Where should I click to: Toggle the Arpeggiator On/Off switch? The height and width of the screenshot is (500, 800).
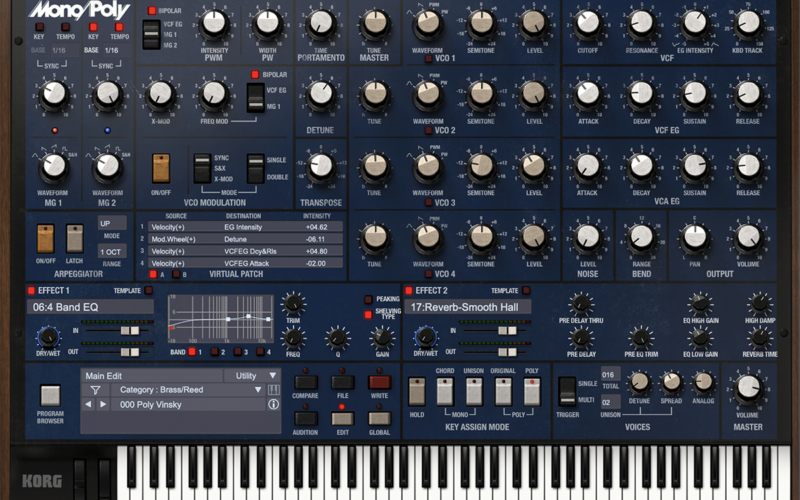(x=45, y=238)
